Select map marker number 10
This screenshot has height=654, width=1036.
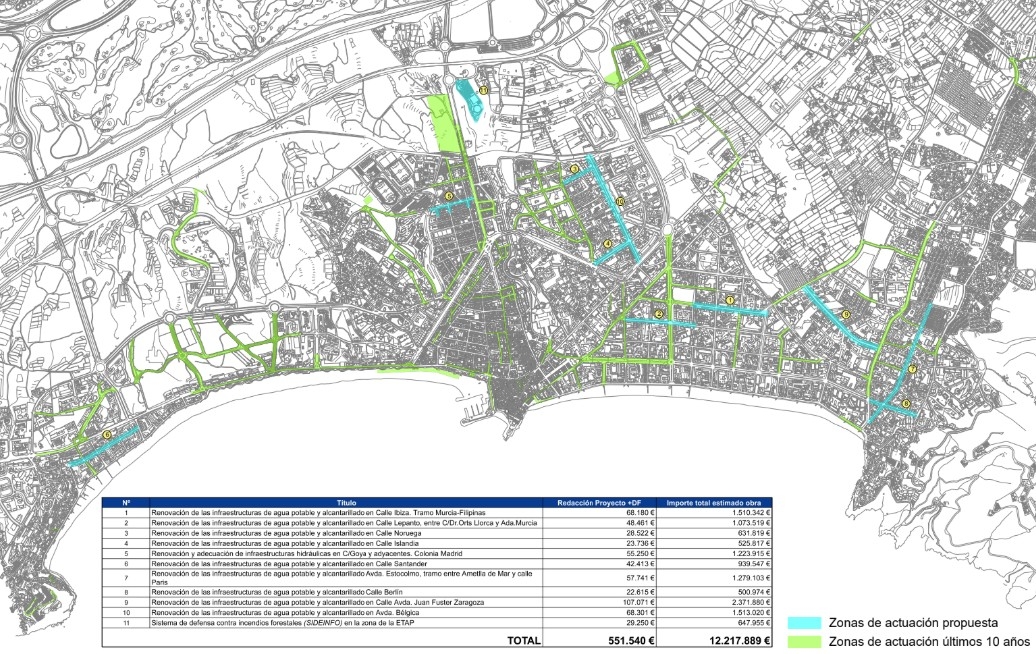point(620,202)
